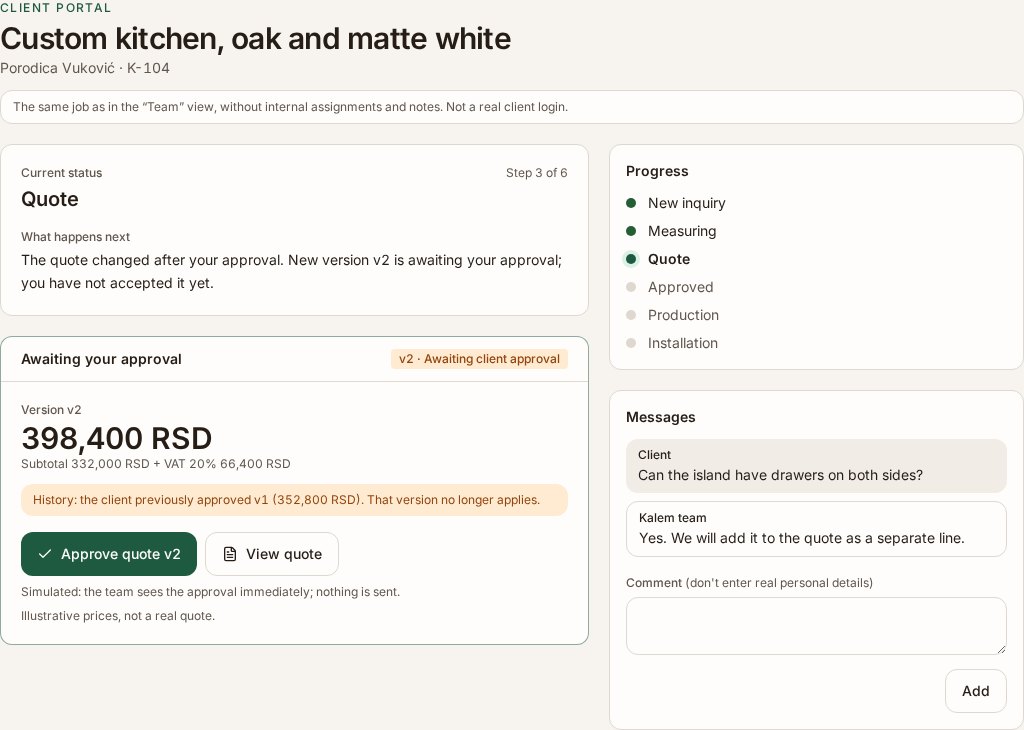Click the Approved progress dot
The image size is (1024, 730).
click(631, 287)
